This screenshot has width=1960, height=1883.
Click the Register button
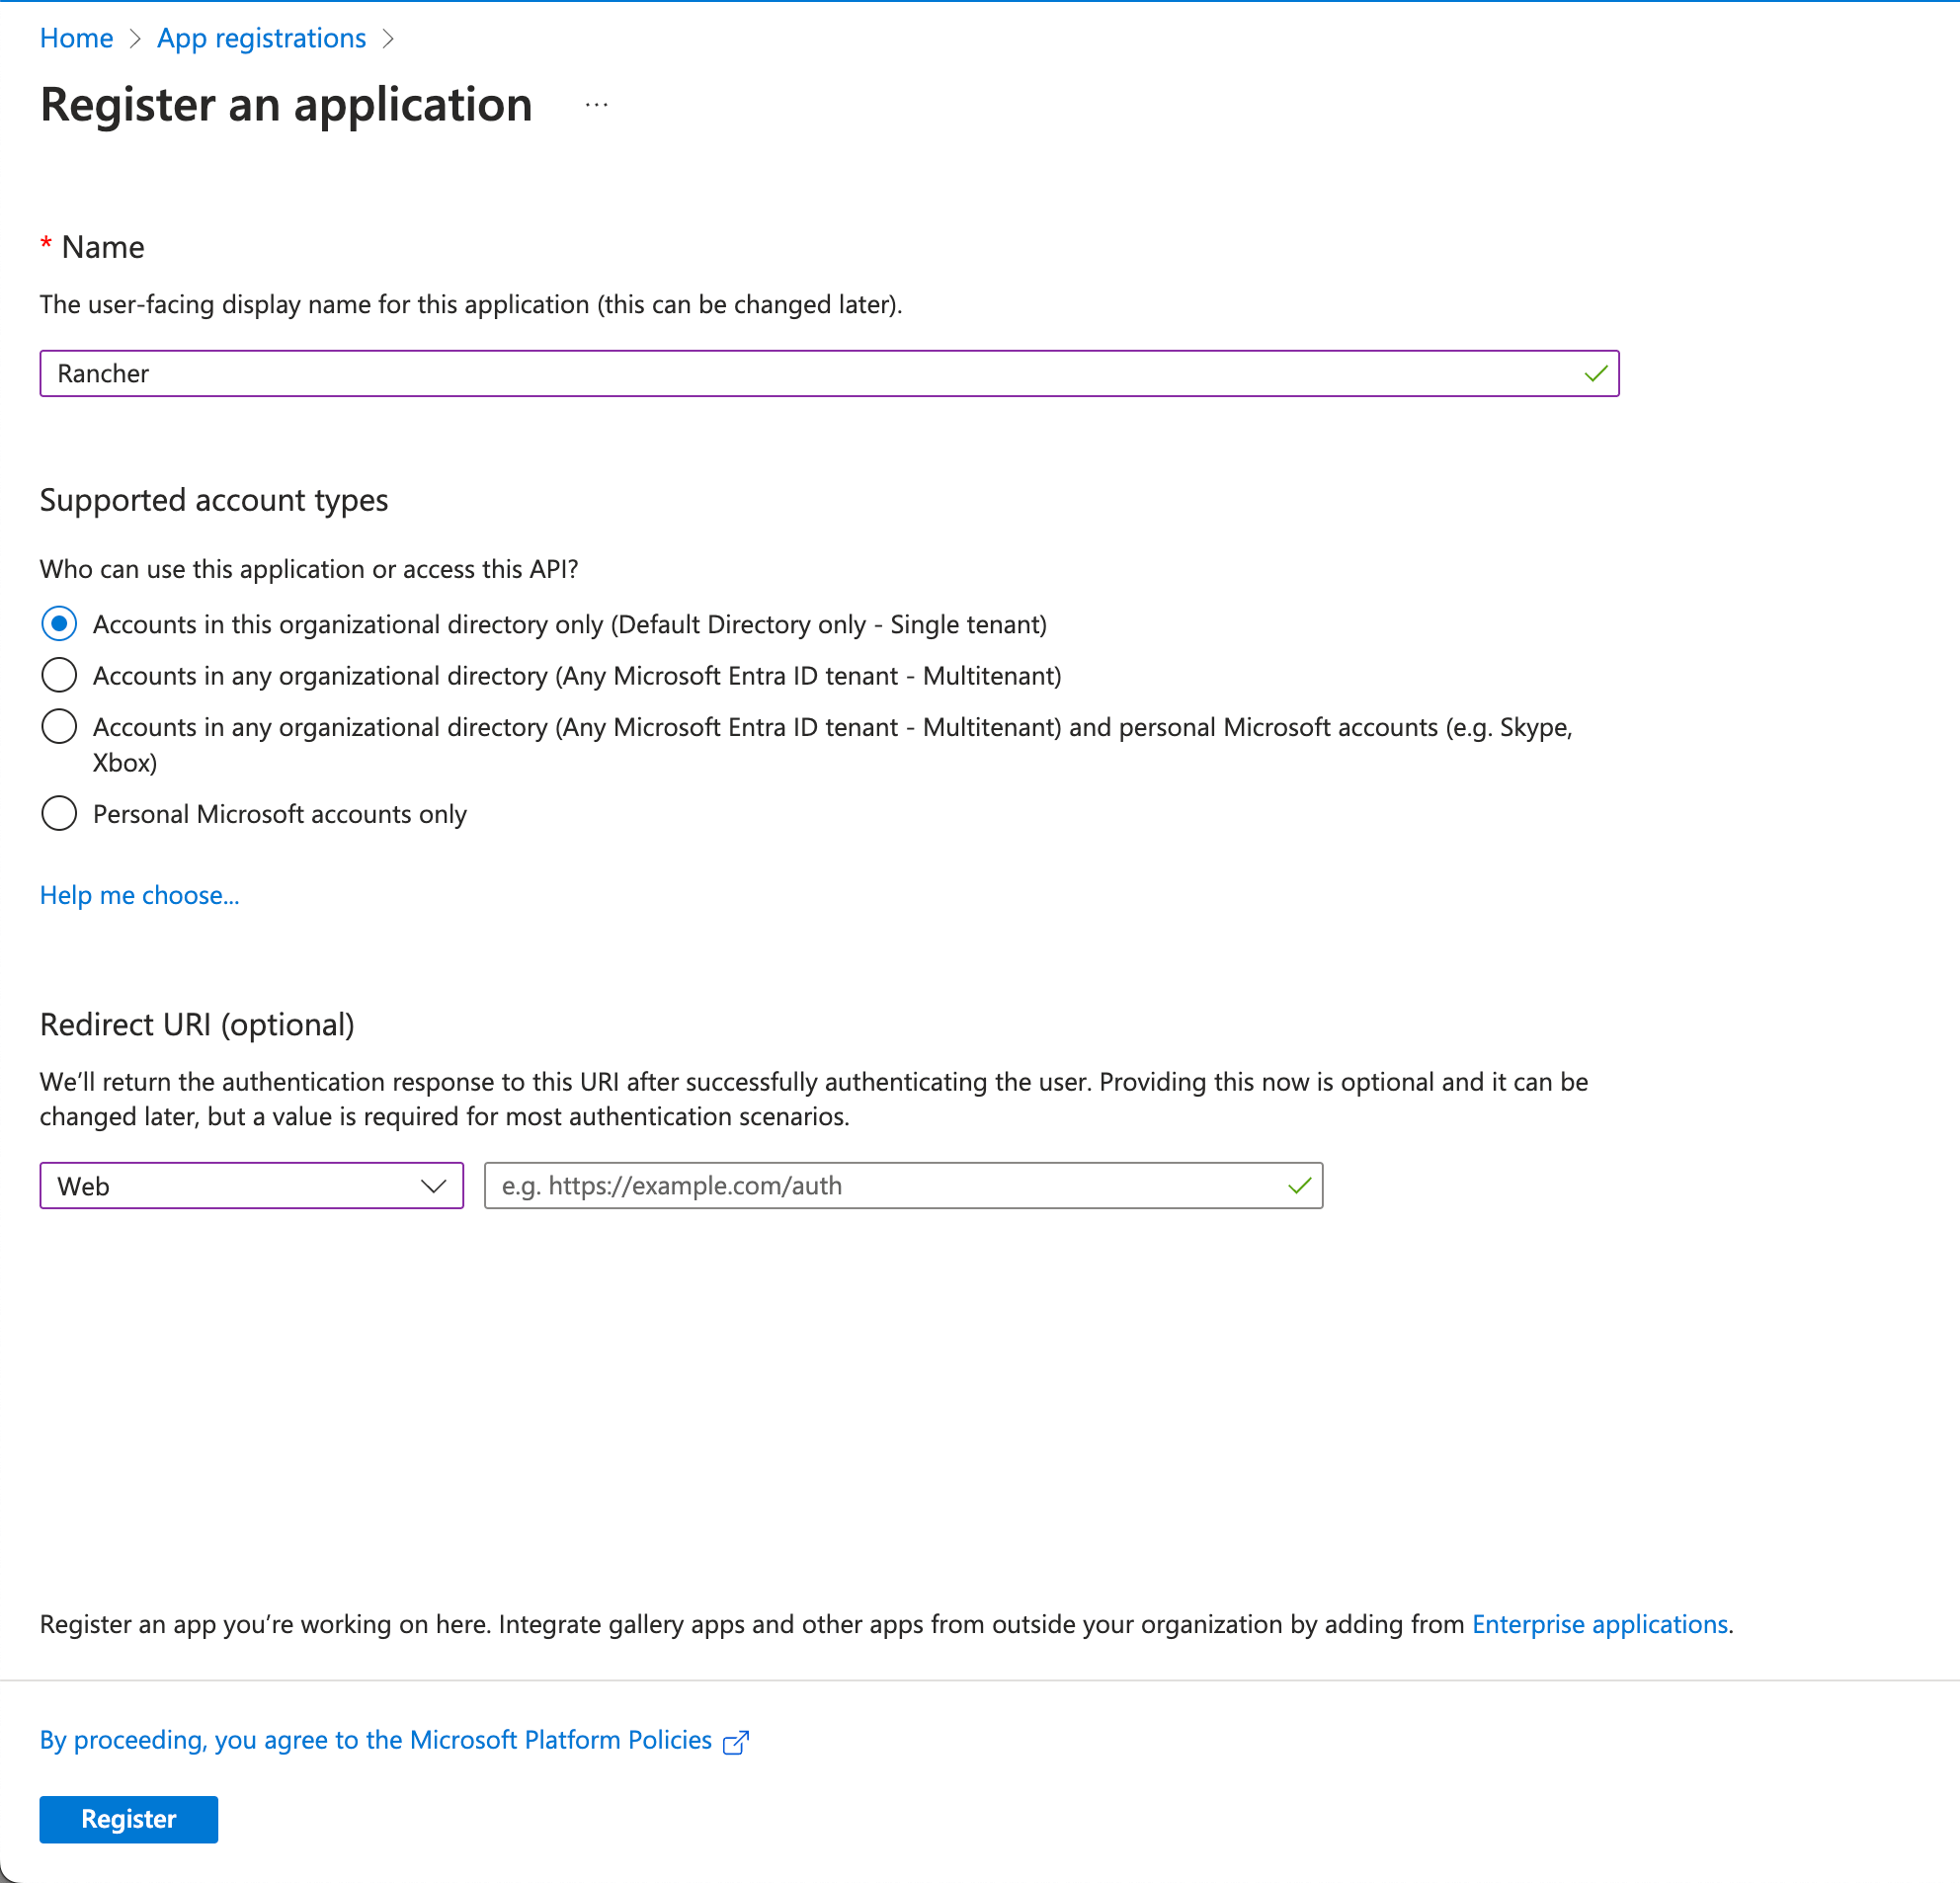point(128,1819)
